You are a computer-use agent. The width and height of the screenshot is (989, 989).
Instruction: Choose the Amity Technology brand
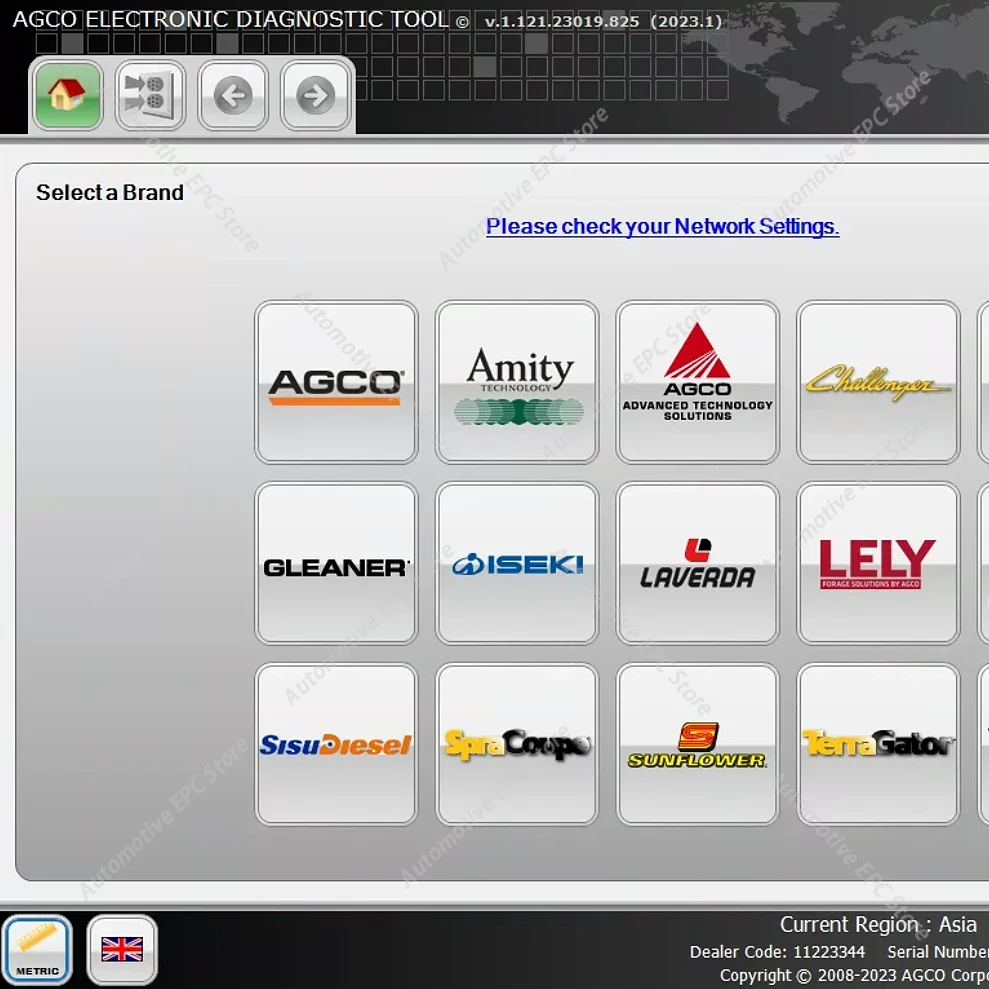click(x=517, y=382)
